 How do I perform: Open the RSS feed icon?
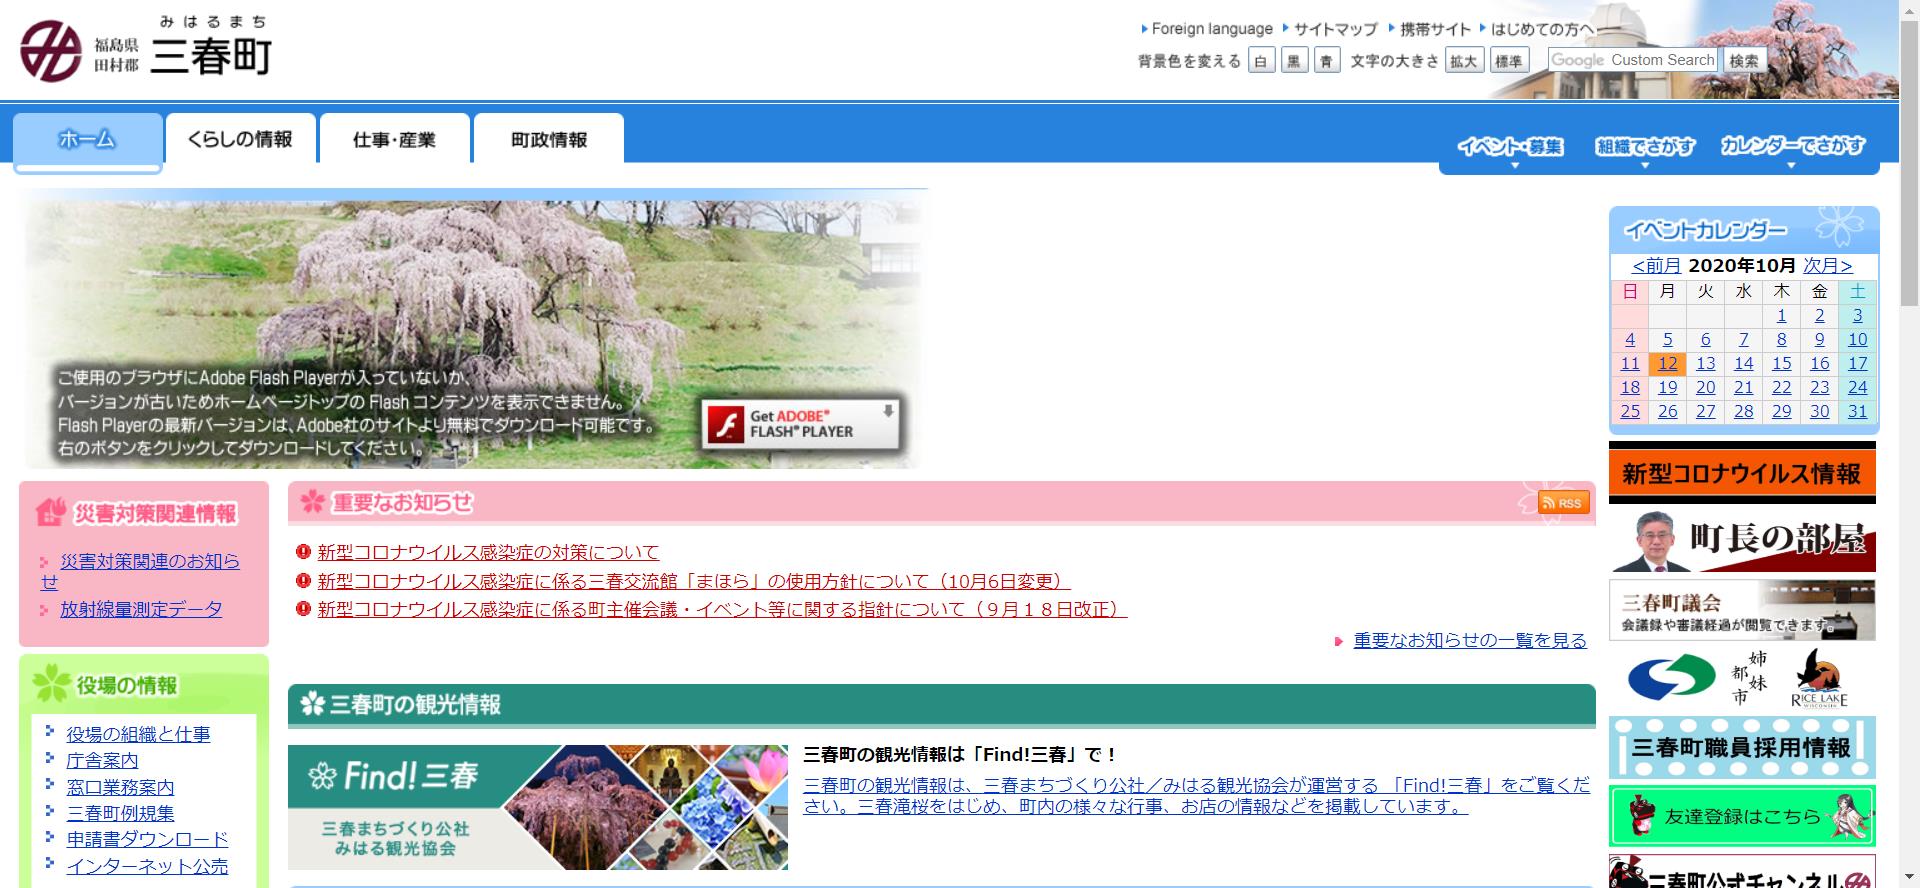(x=1563, y=503)
